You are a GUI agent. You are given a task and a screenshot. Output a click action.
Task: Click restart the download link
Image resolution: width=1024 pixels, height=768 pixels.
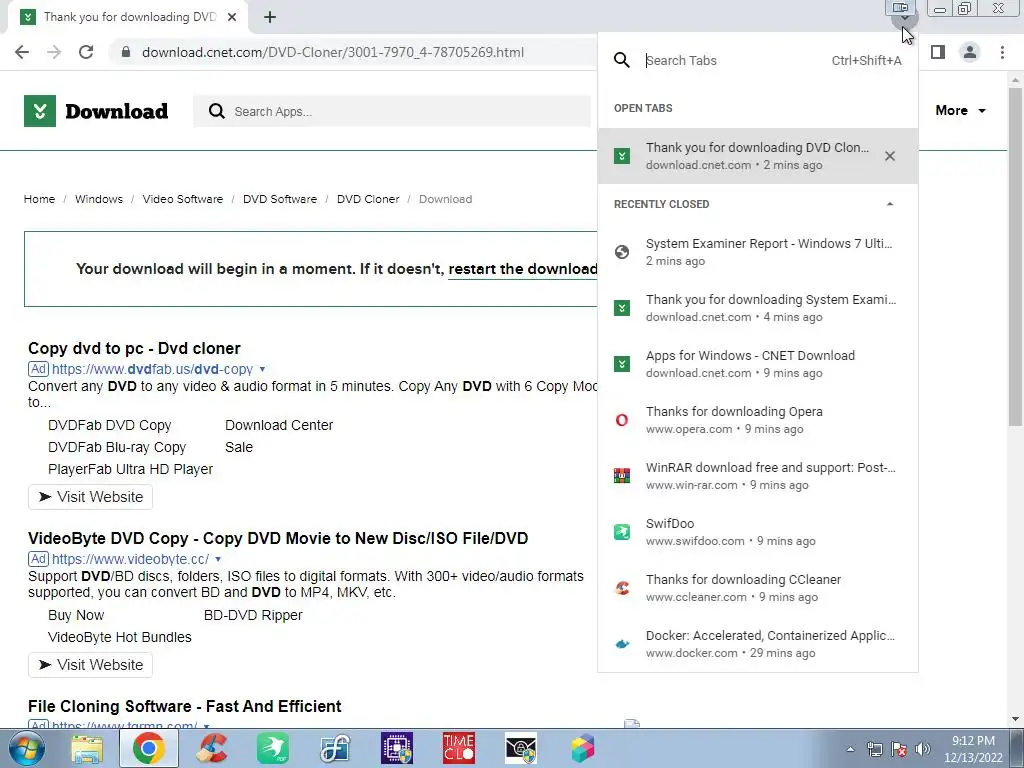522,269
